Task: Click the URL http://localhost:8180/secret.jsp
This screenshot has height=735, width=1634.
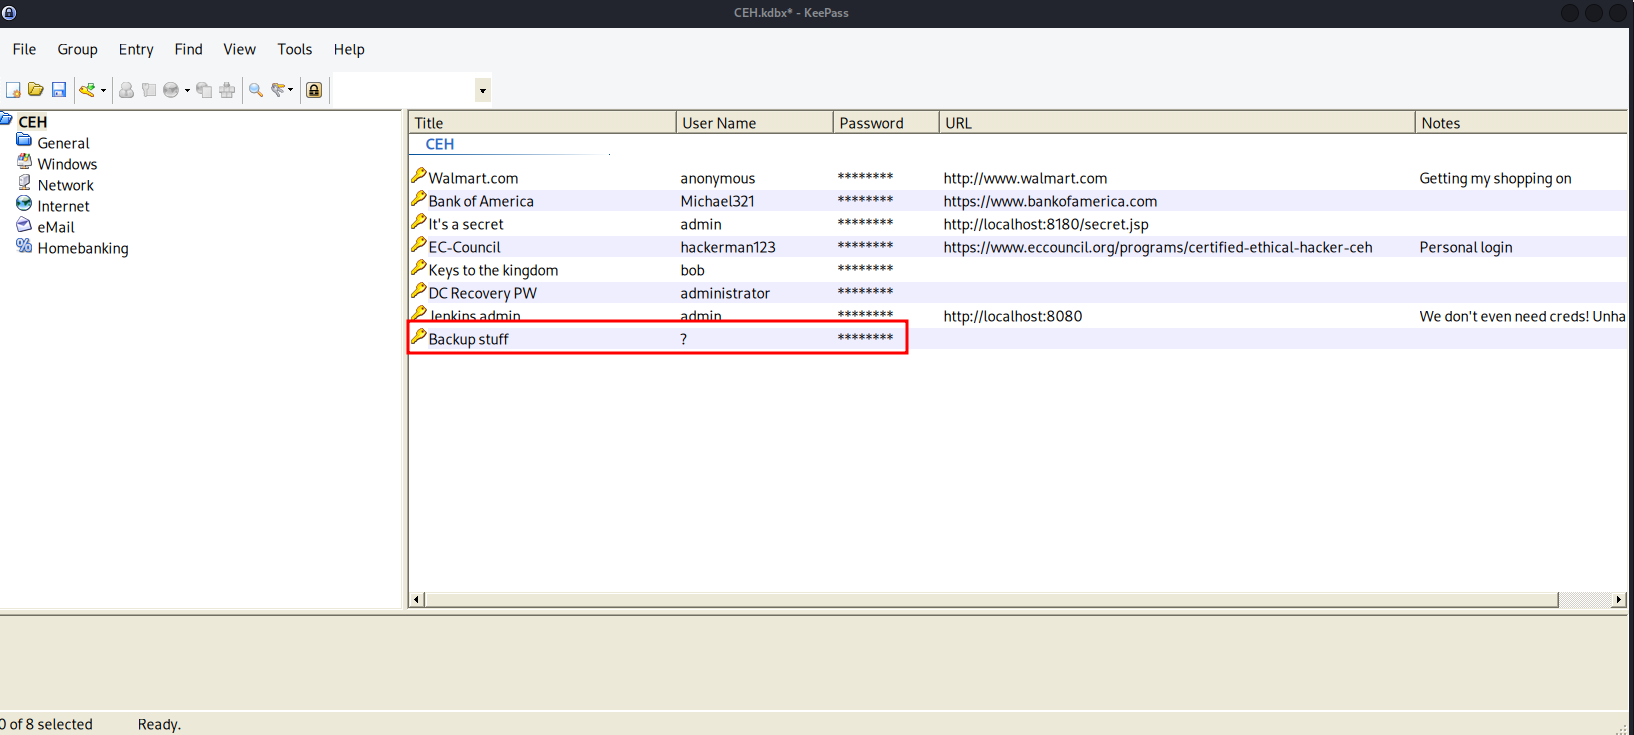Action: (x=1046, y=224)
